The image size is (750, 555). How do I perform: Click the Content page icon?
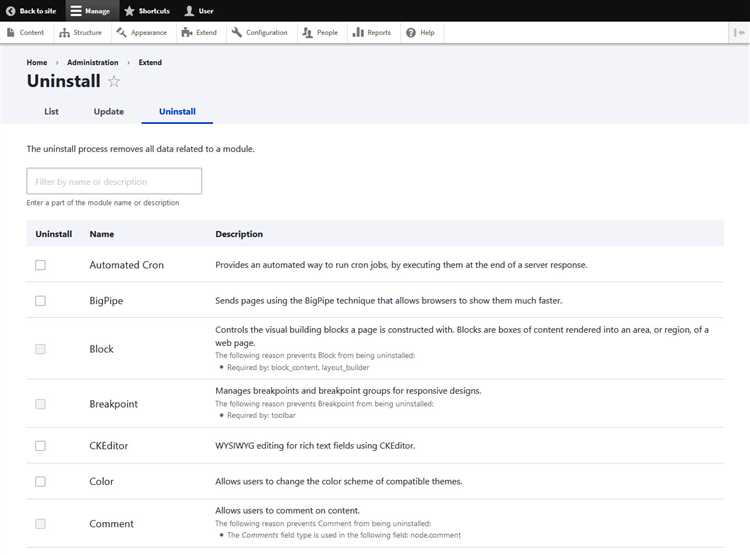click(11, 33)
